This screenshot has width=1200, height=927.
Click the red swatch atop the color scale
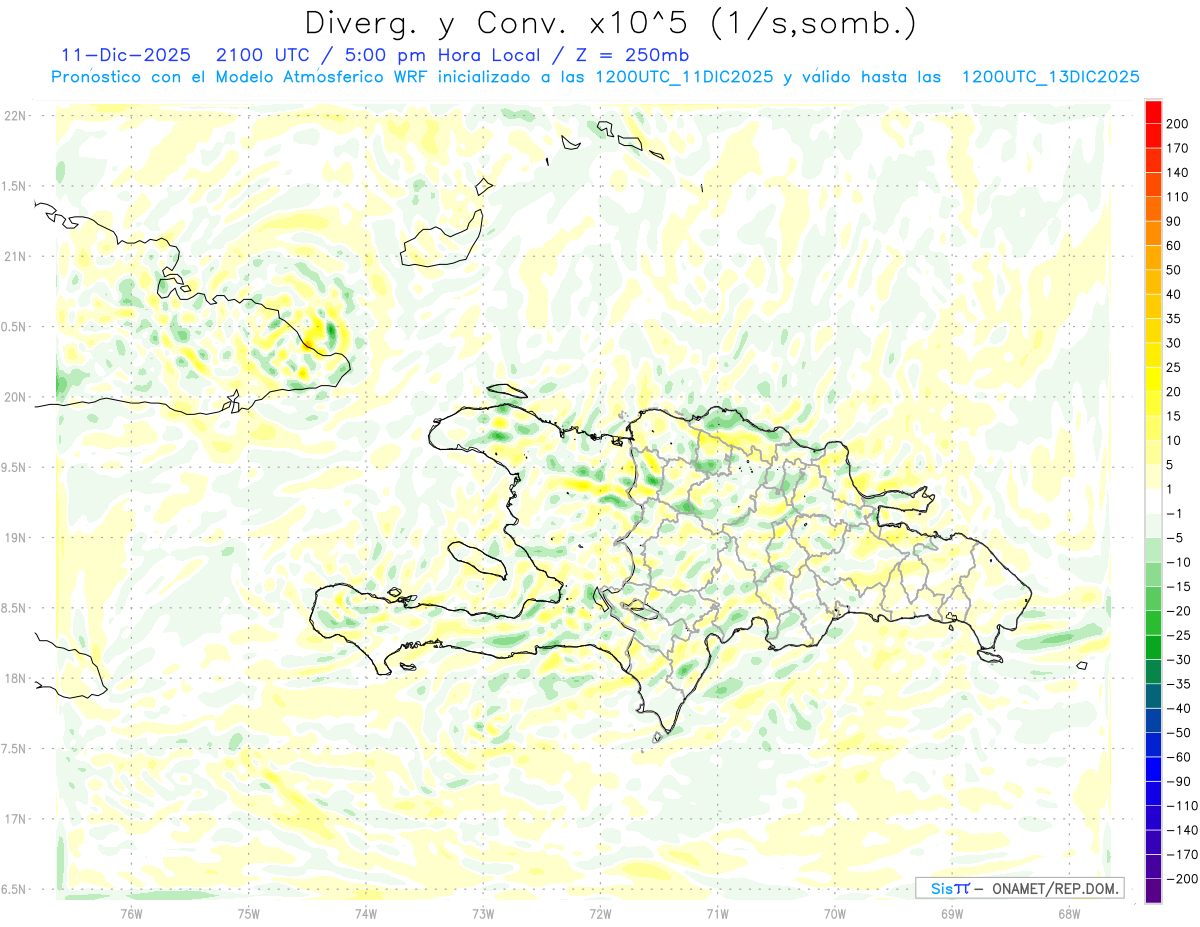pos(1154,111)
